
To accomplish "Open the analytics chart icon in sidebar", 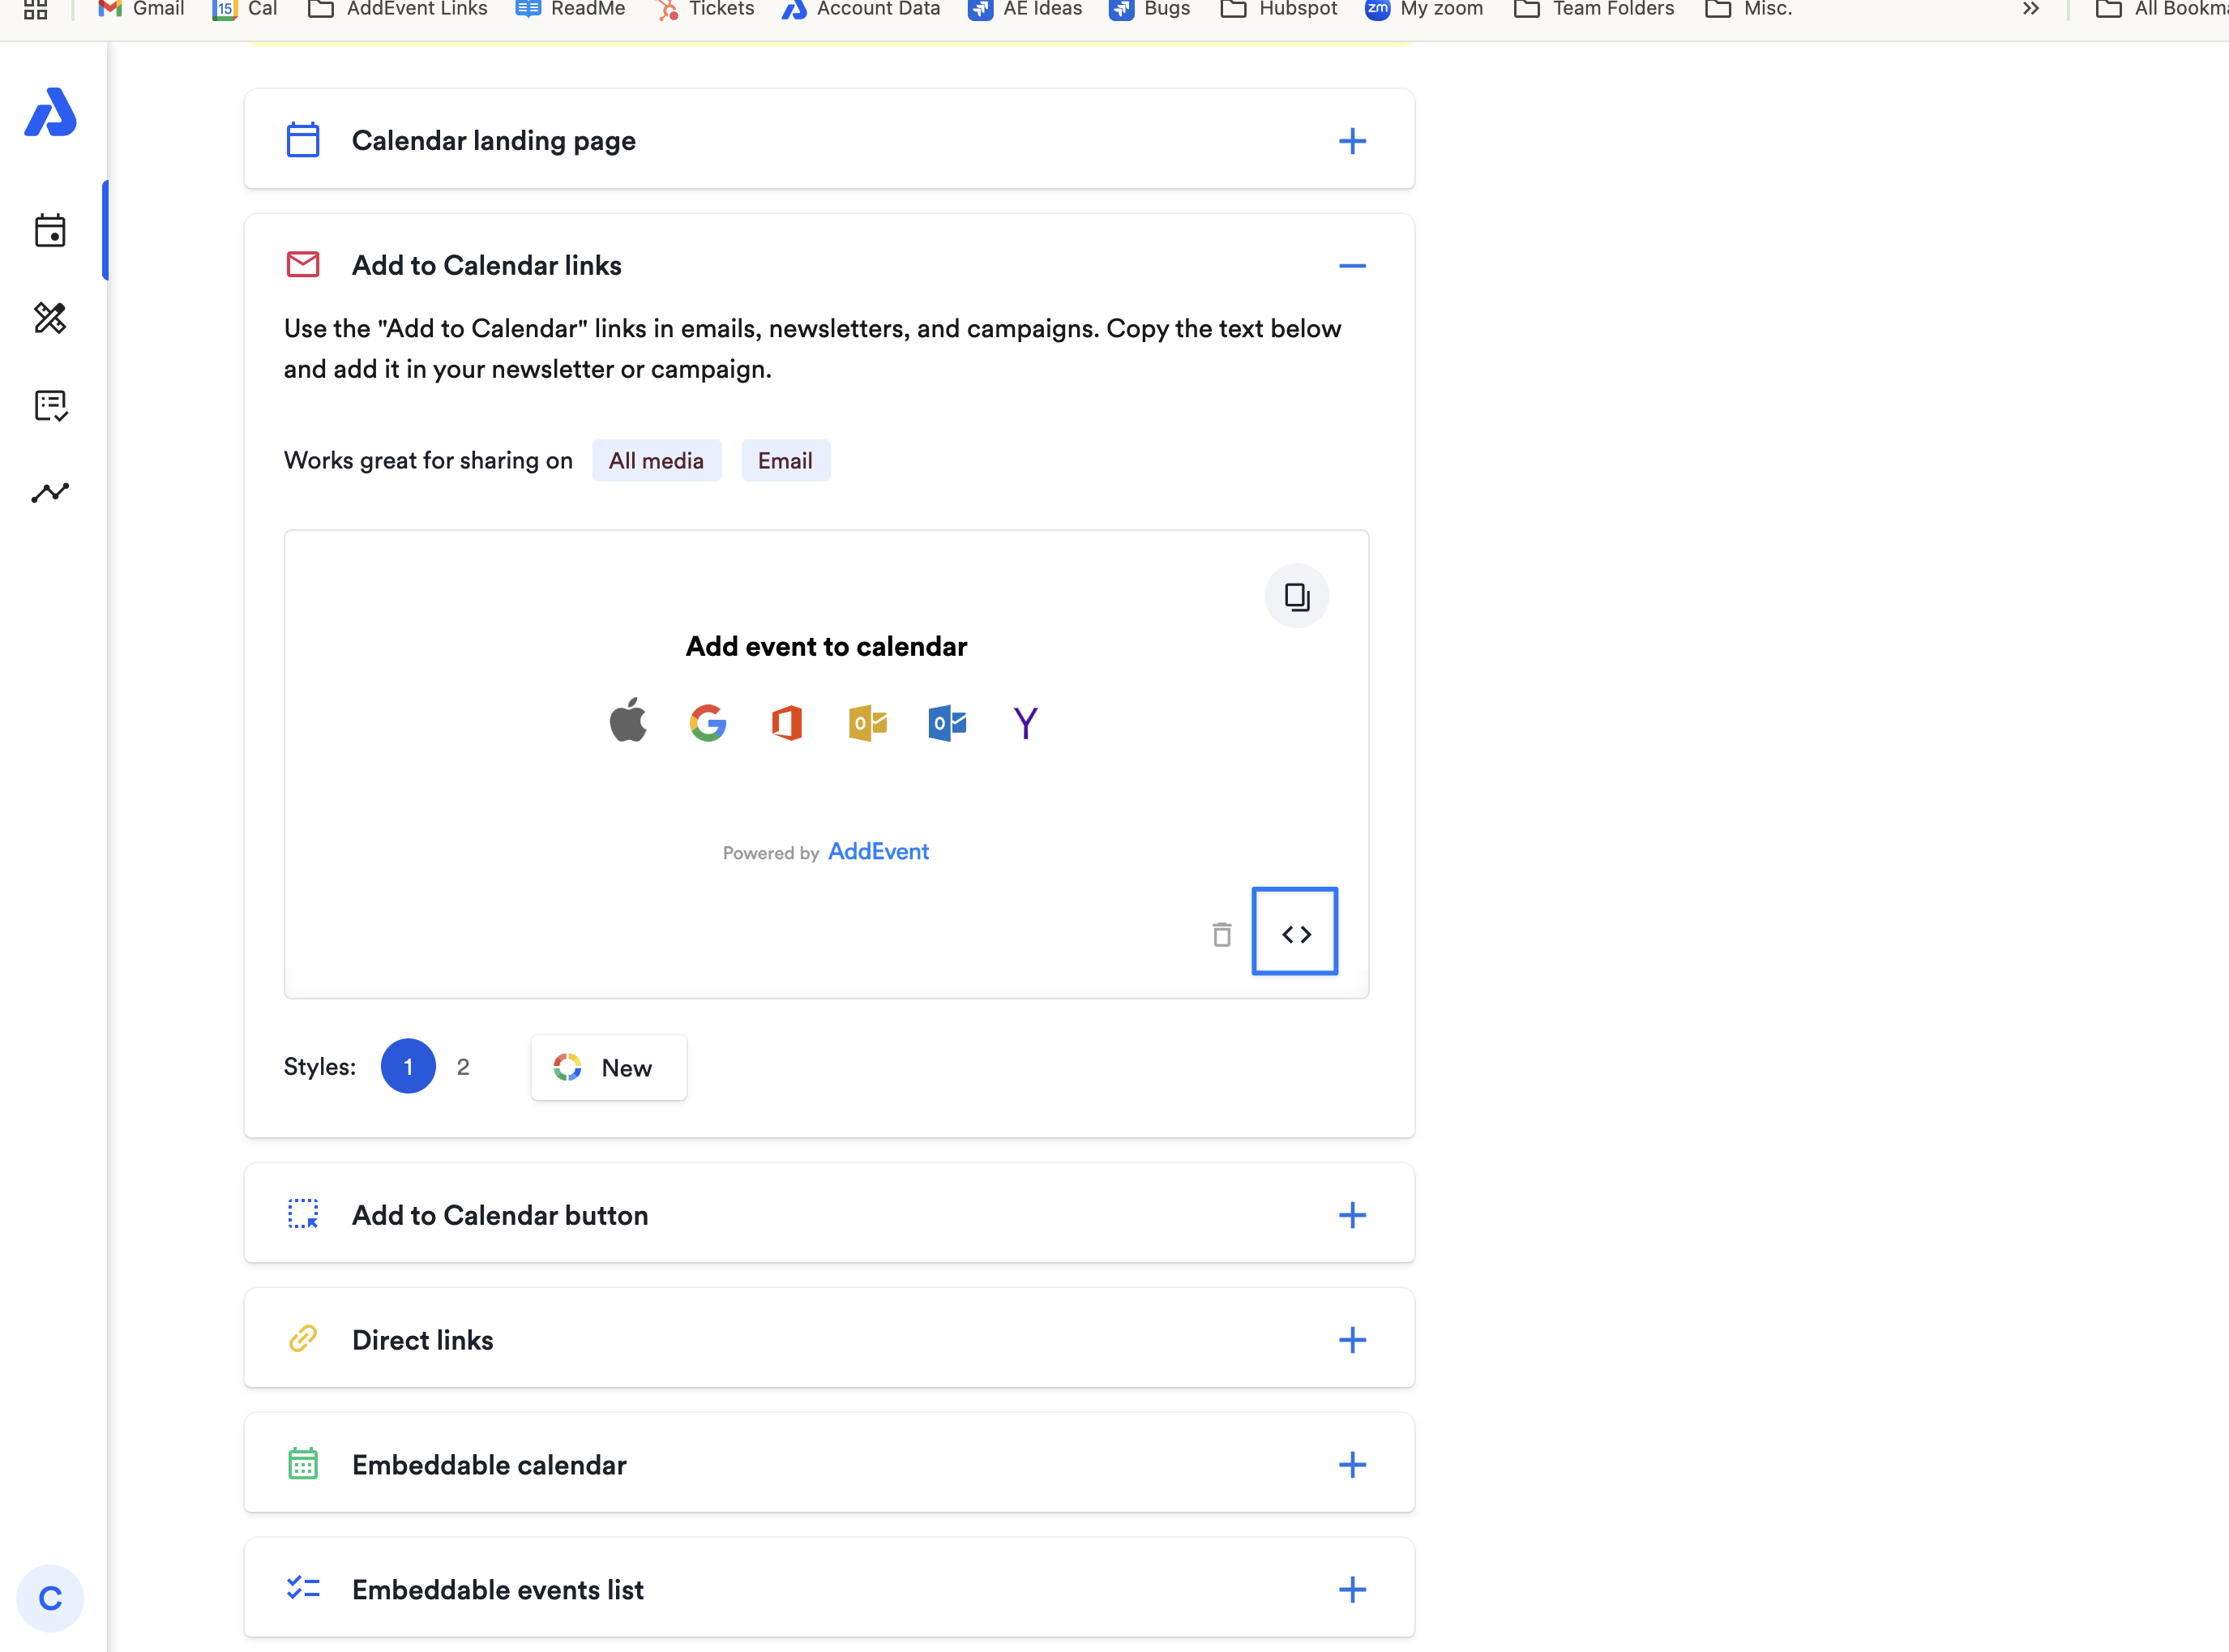I will 50,492.
